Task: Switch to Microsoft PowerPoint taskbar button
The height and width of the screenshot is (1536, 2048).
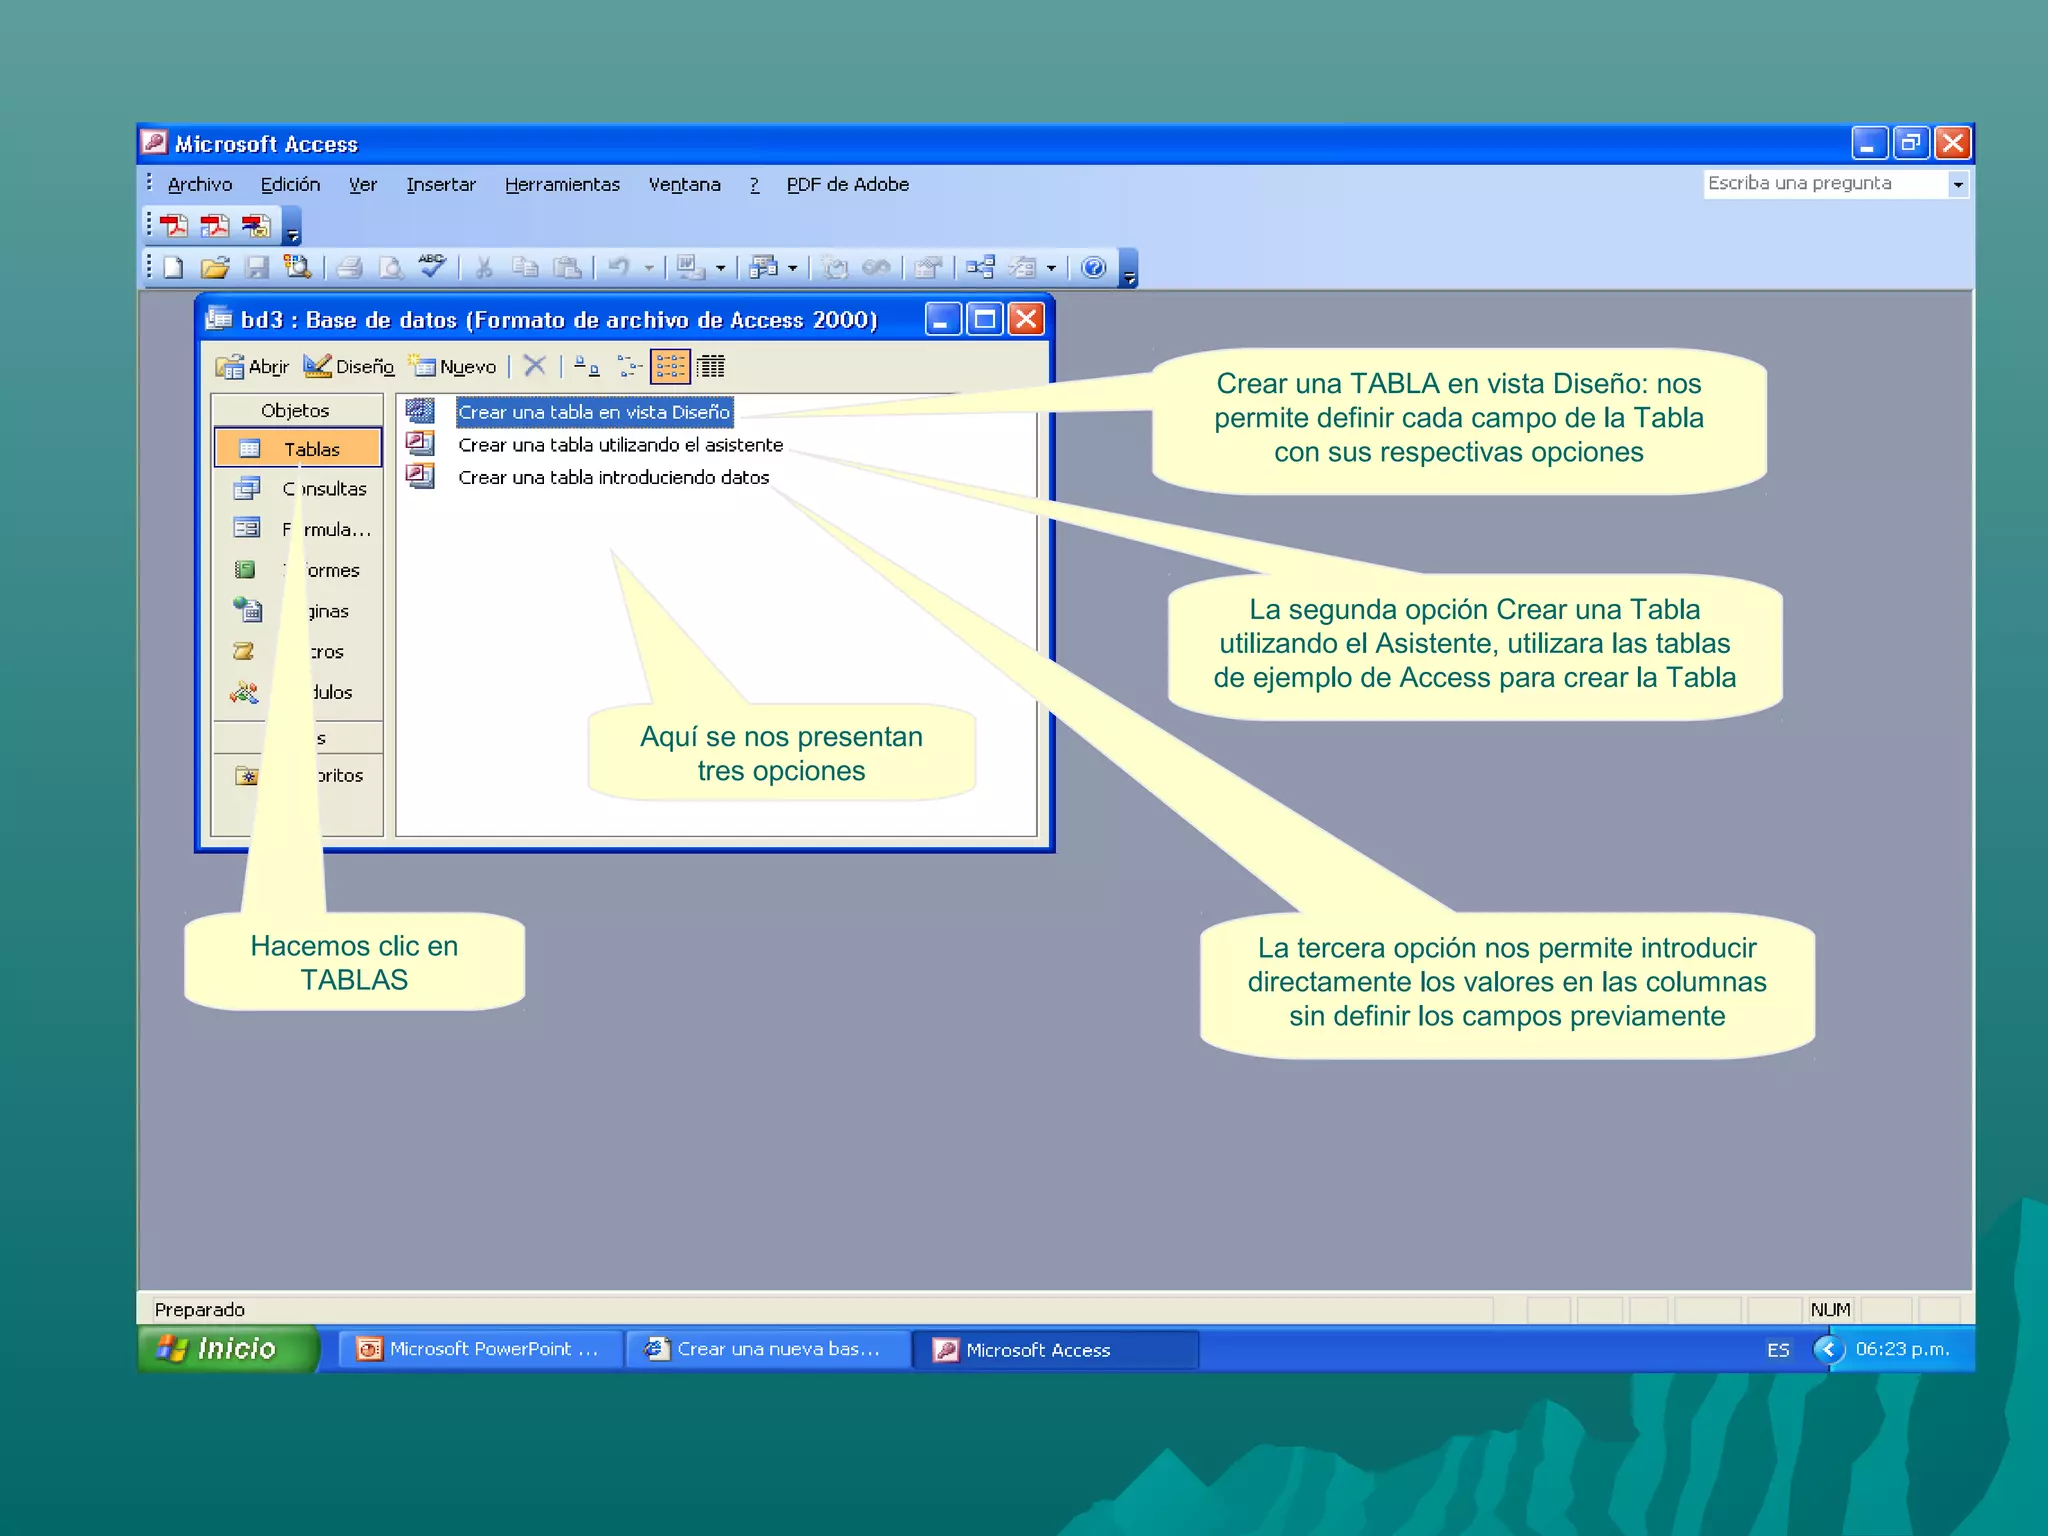Action: click(479, 1349)
